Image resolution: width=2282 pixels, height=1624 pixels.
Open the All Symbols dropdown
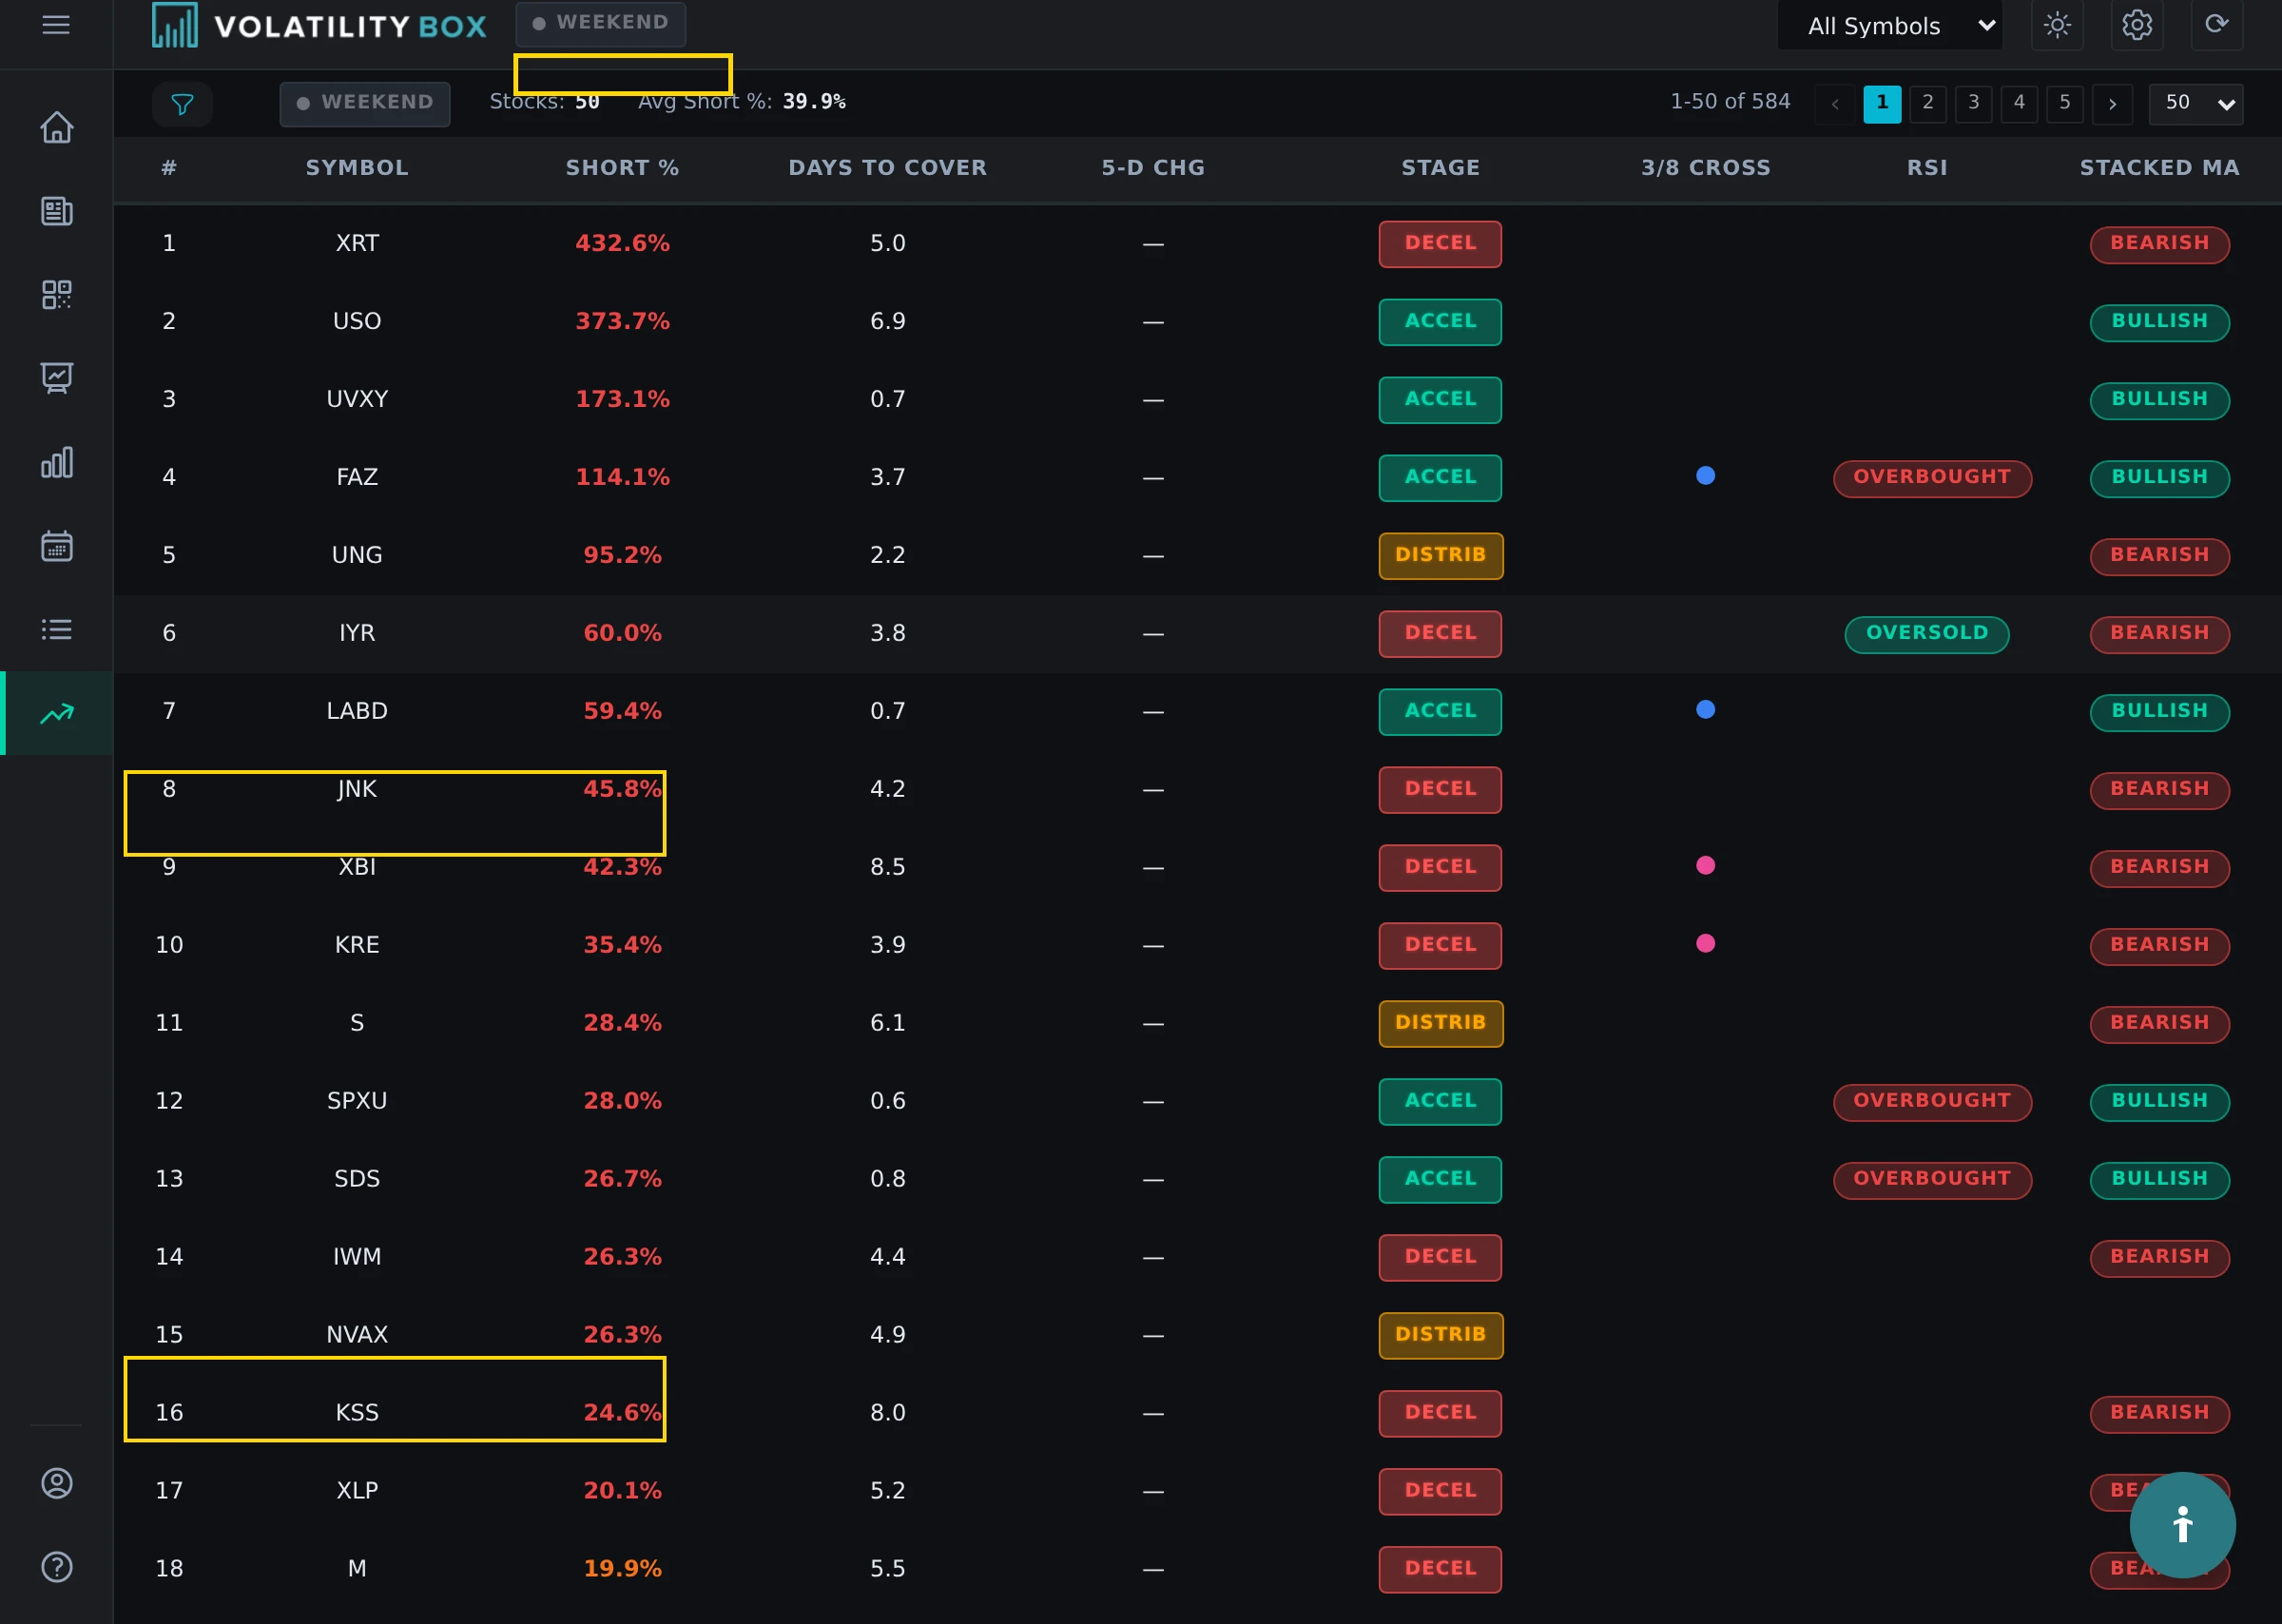pos(1890,26)
